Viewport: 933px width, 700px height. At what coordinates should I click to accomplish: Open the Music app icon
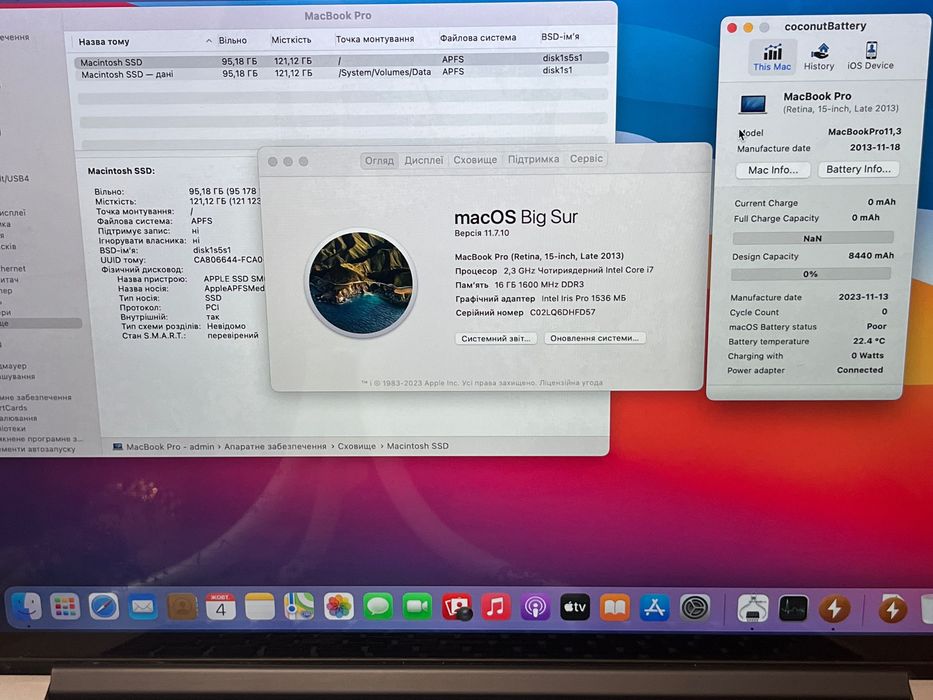(496, 607)
